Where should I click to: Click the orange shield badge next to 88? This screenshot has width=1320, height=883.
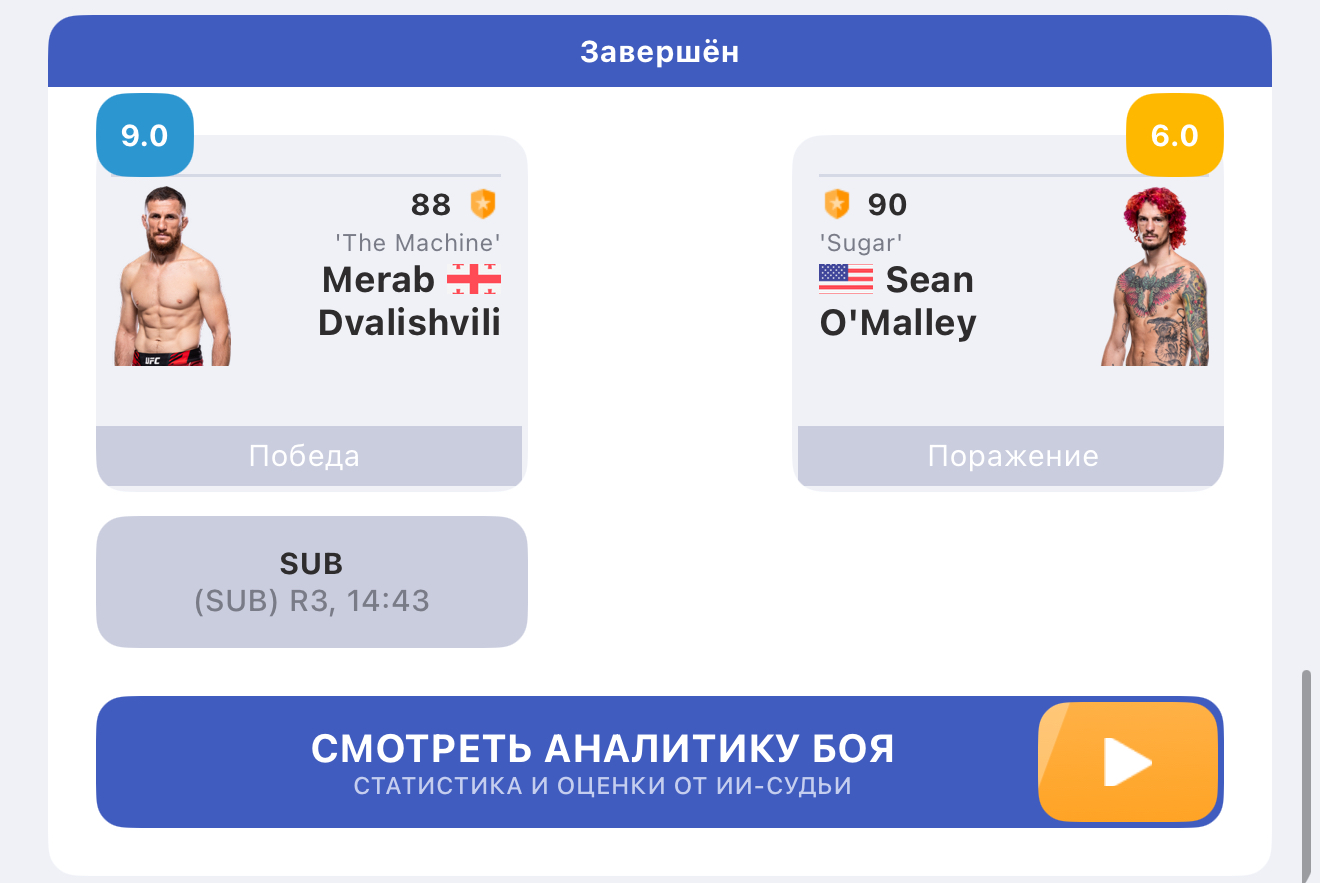click(483, 204)
